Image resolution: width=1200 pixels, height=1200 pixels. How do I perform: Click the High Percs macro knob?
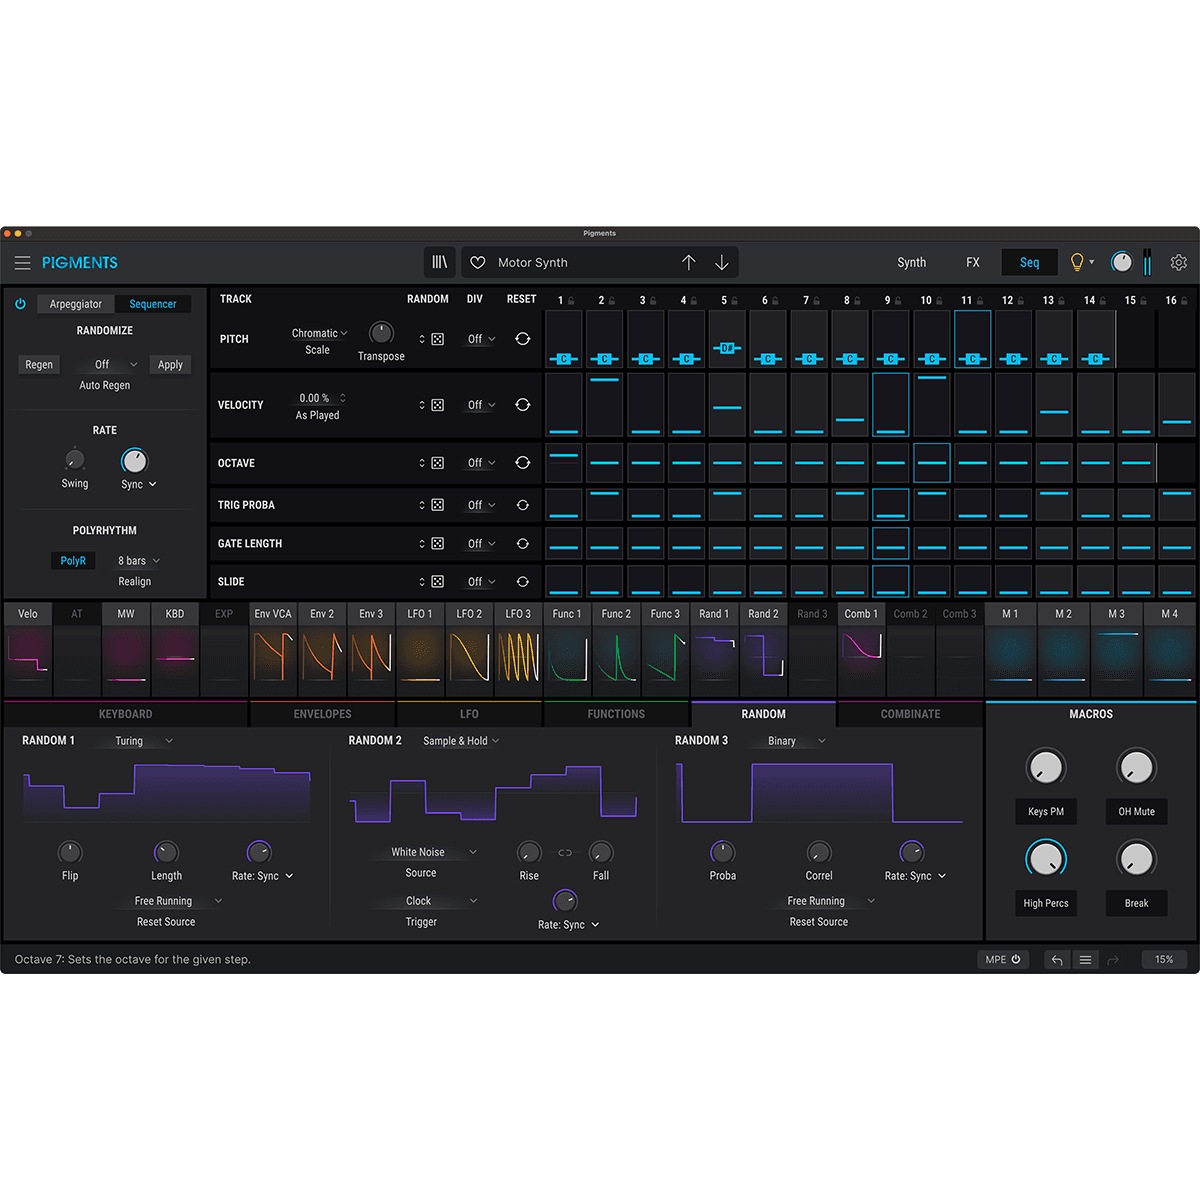(x=1046, y=859)
